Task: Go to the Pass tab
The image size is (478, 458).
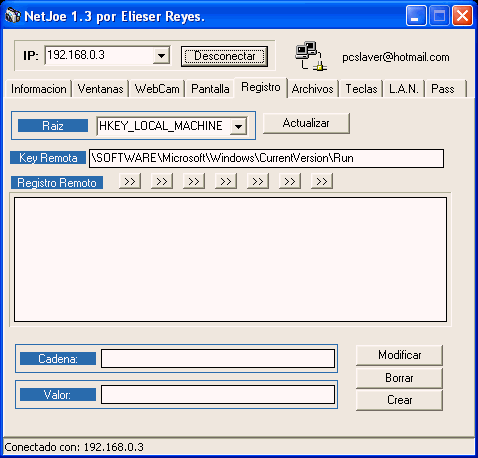Action: coord(445,89)
